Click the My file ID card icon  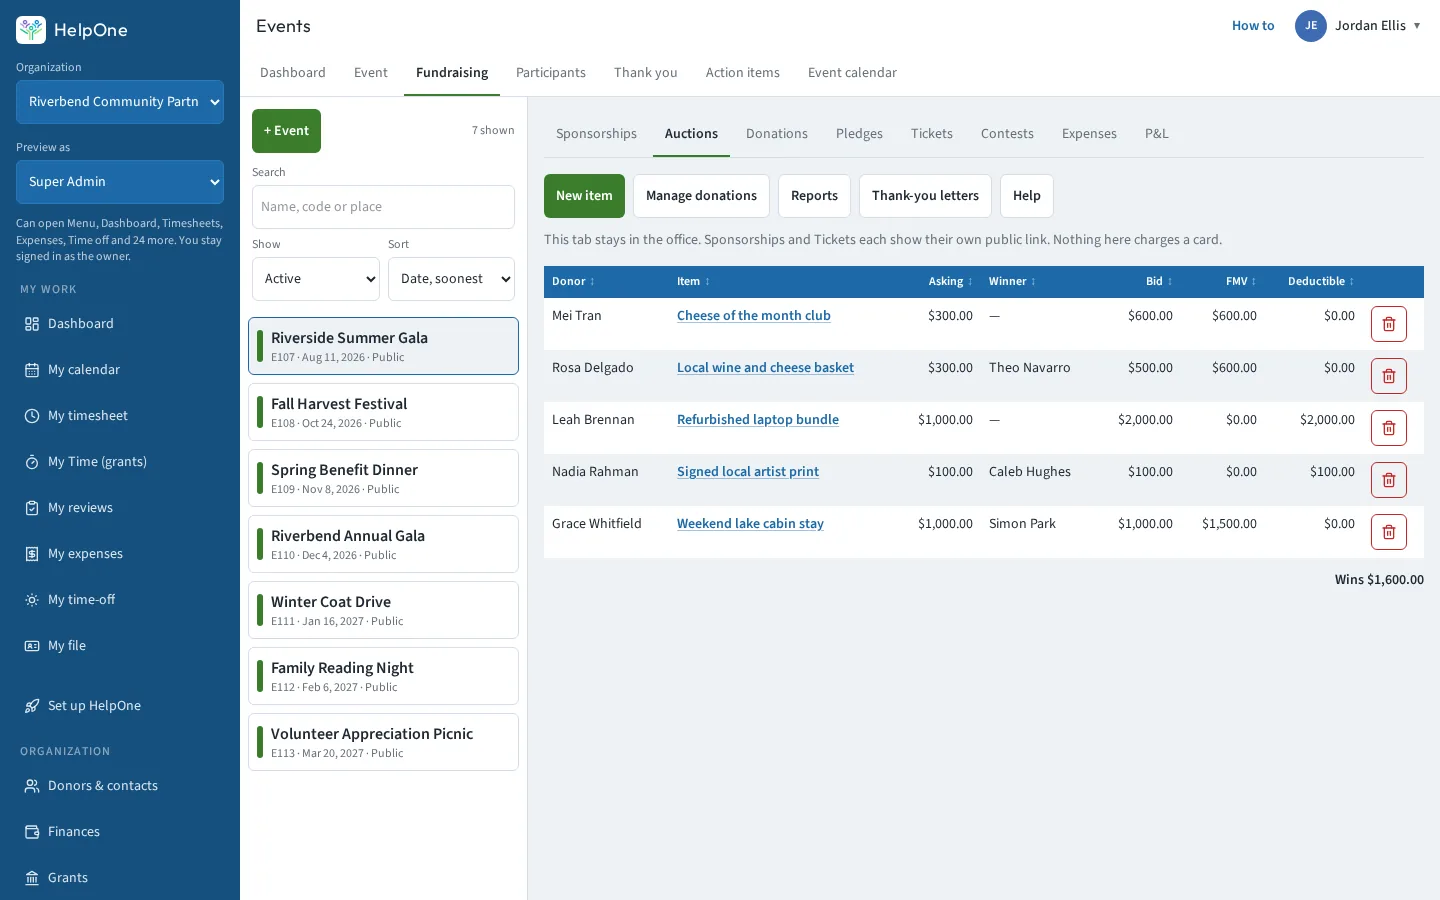click(32, 646)
